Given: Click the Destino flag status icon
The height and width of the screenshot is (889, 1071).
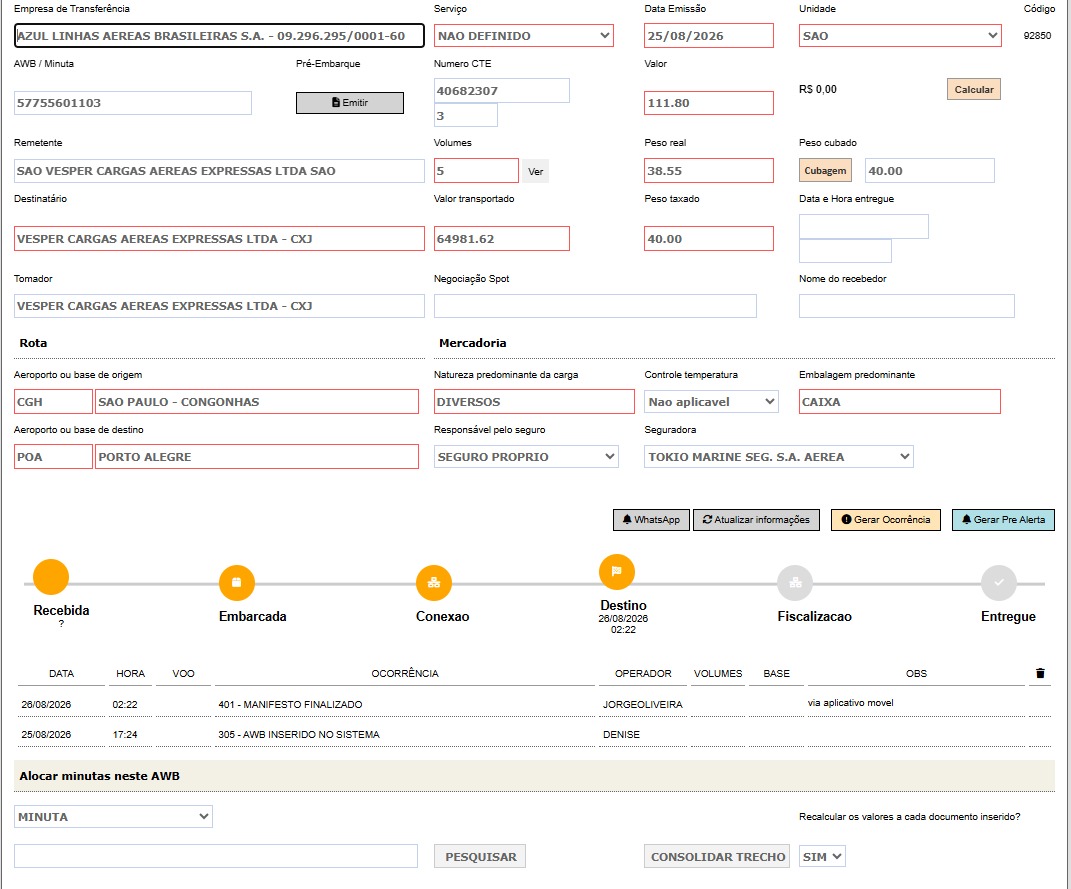Looking at the screenshot, I should click(x=617, y=572).
